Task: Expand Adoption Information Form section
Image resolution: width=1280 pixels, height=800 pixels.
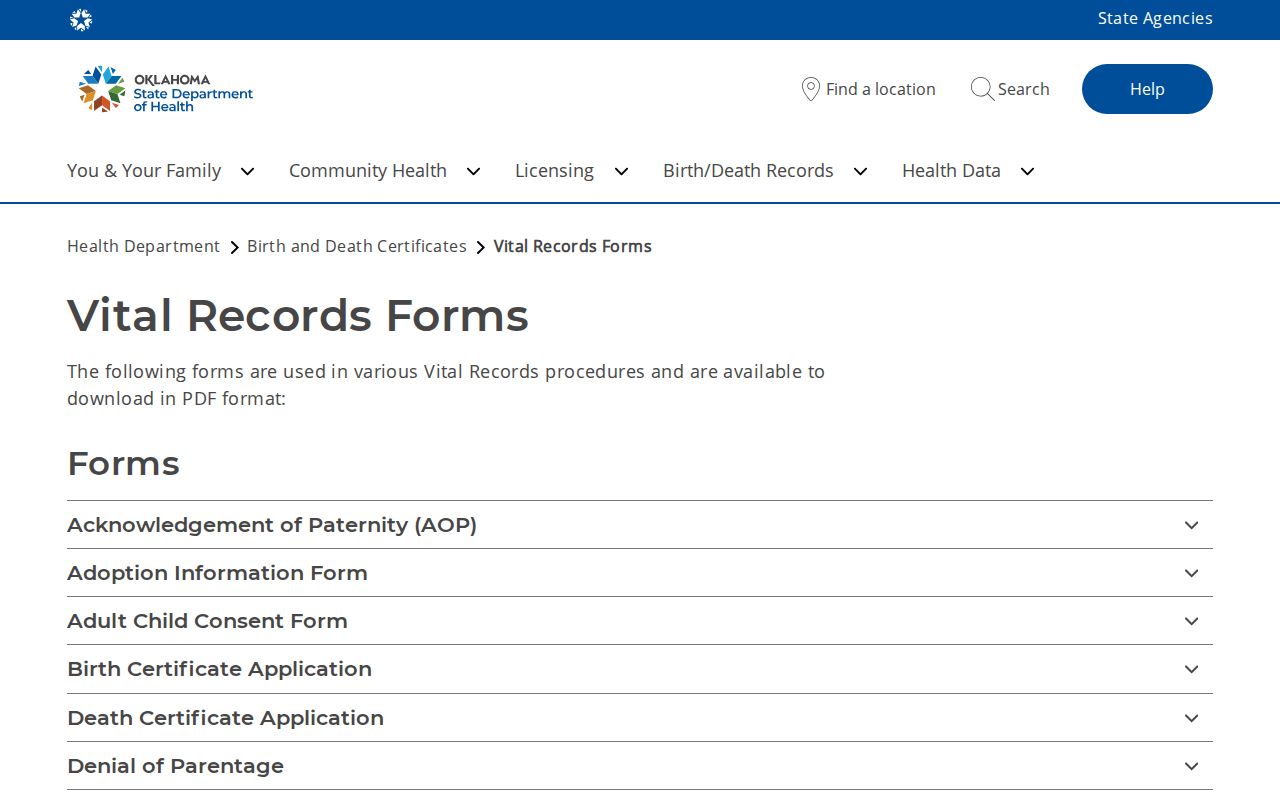Action: [x=640, y=573]
